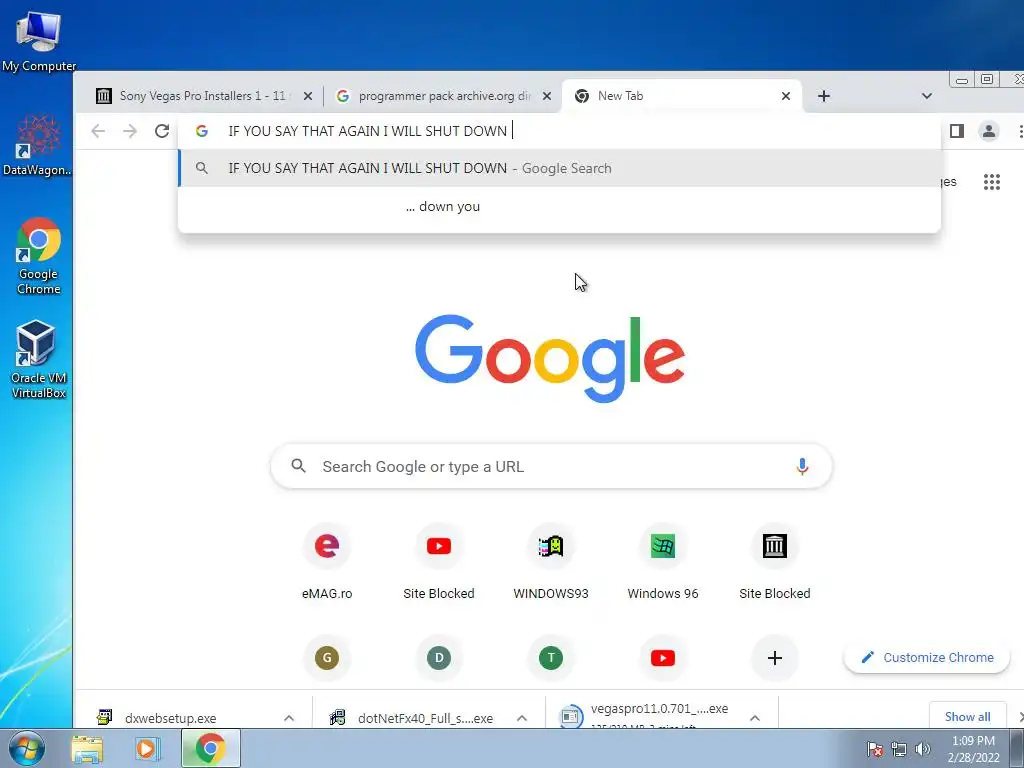Expand the tab search chevron

[x=927, y=96]
